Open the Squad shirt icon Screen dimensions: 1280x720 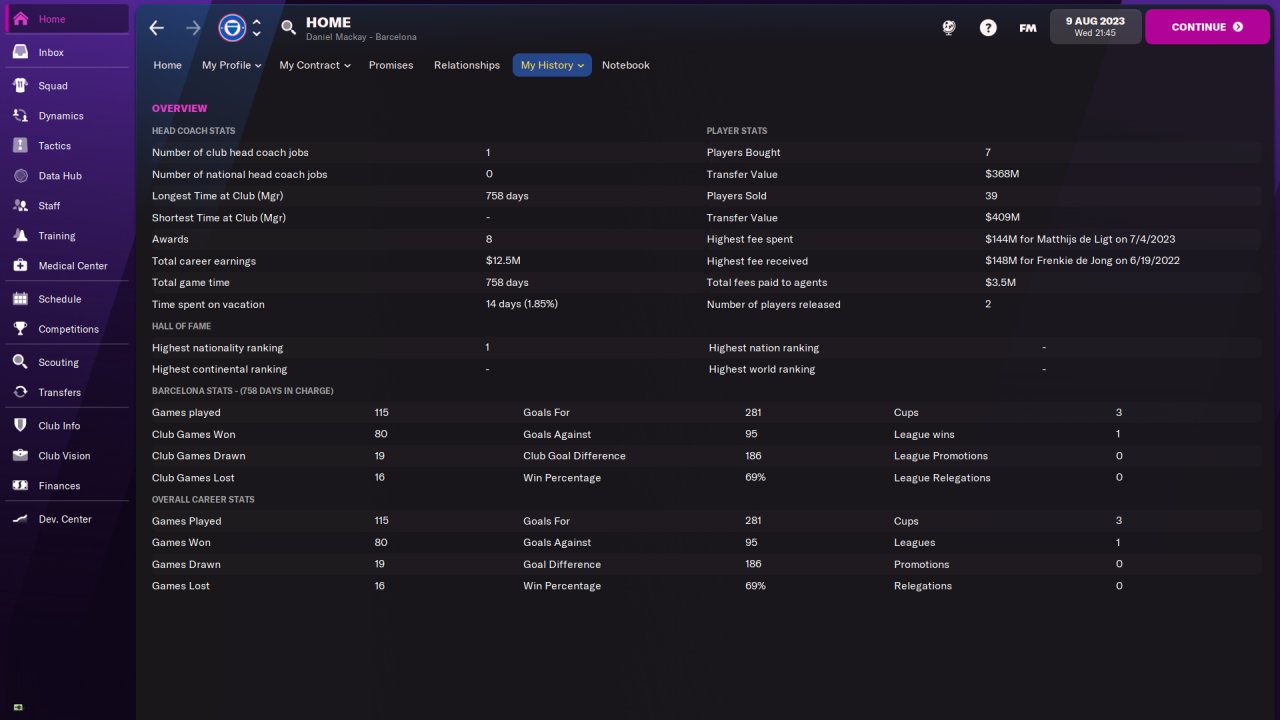click(x=20, y=86)
